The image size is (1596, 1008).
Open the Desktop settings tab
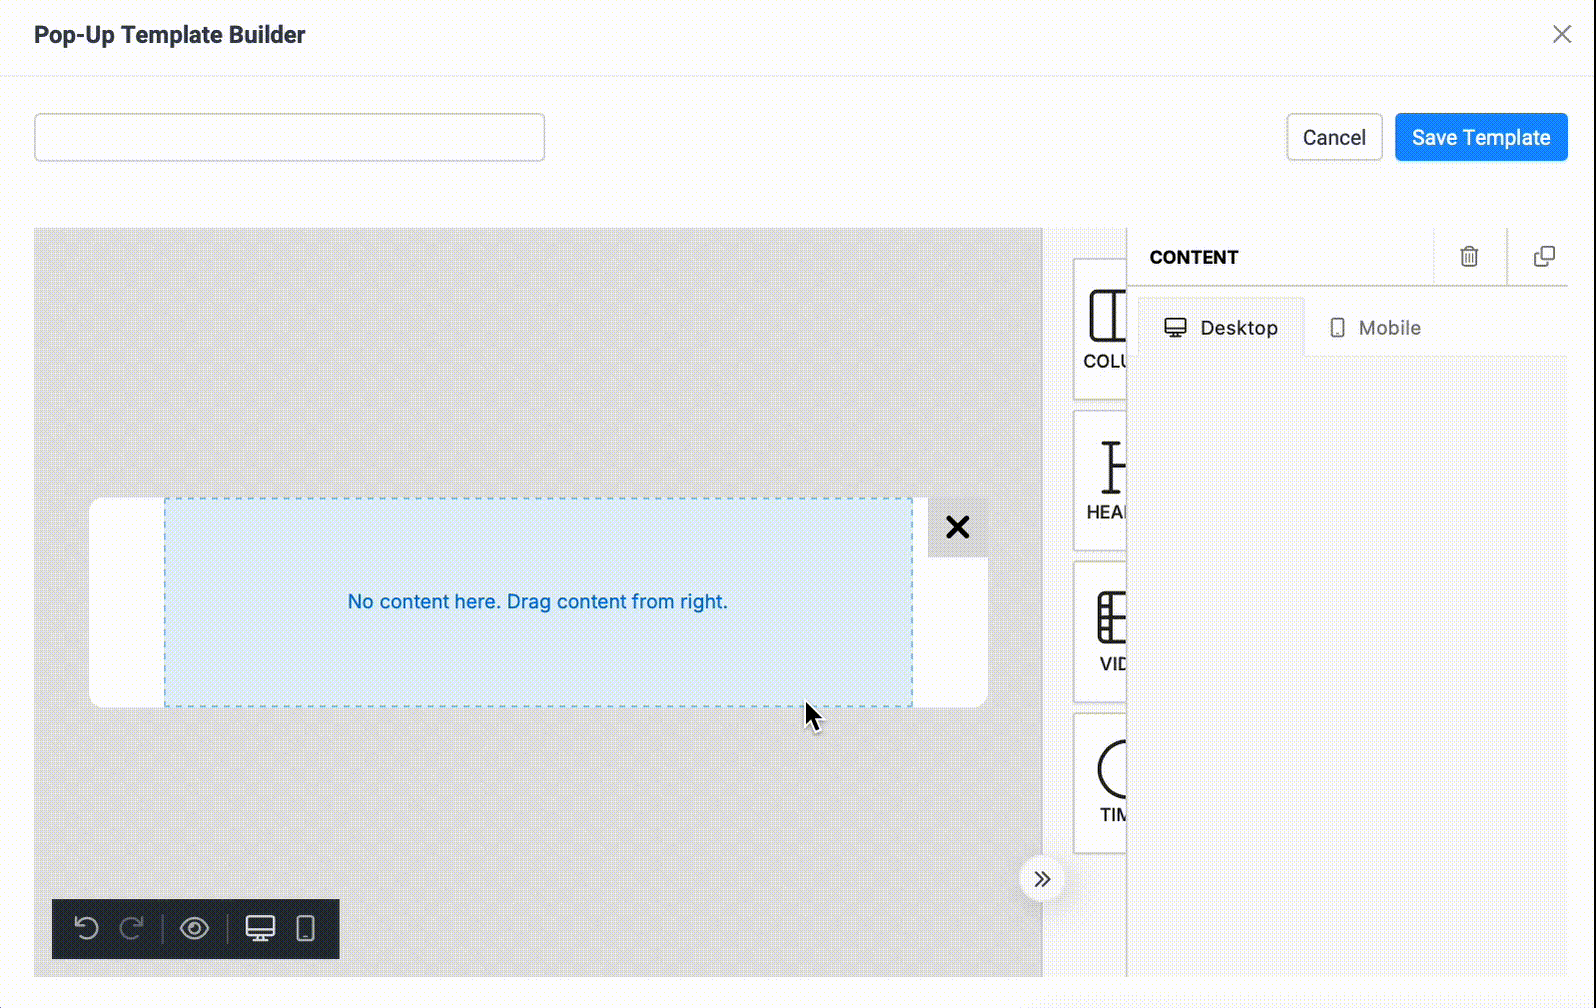click(x=1221, y=328)
